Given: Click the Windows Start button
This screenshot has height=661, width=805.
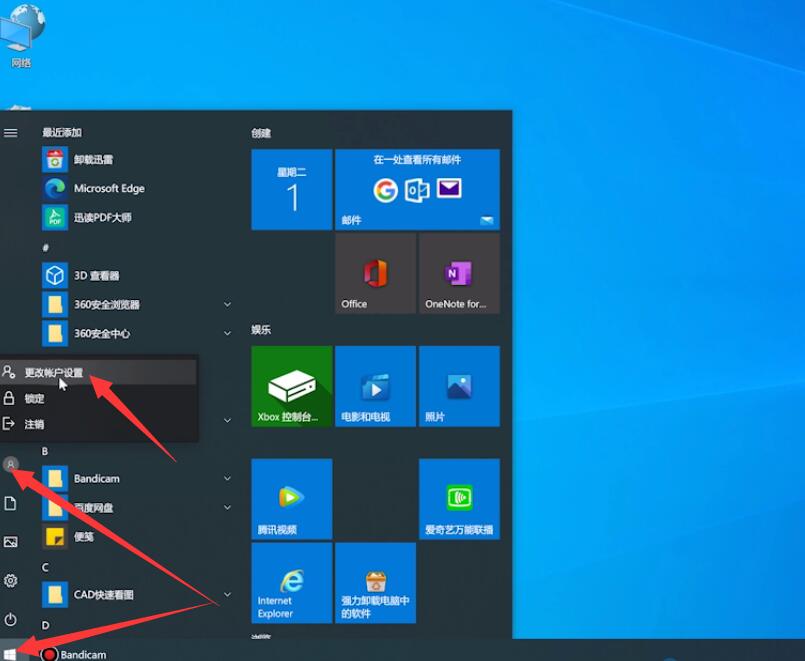Looking at the screenshot, I should pos(10,654).
